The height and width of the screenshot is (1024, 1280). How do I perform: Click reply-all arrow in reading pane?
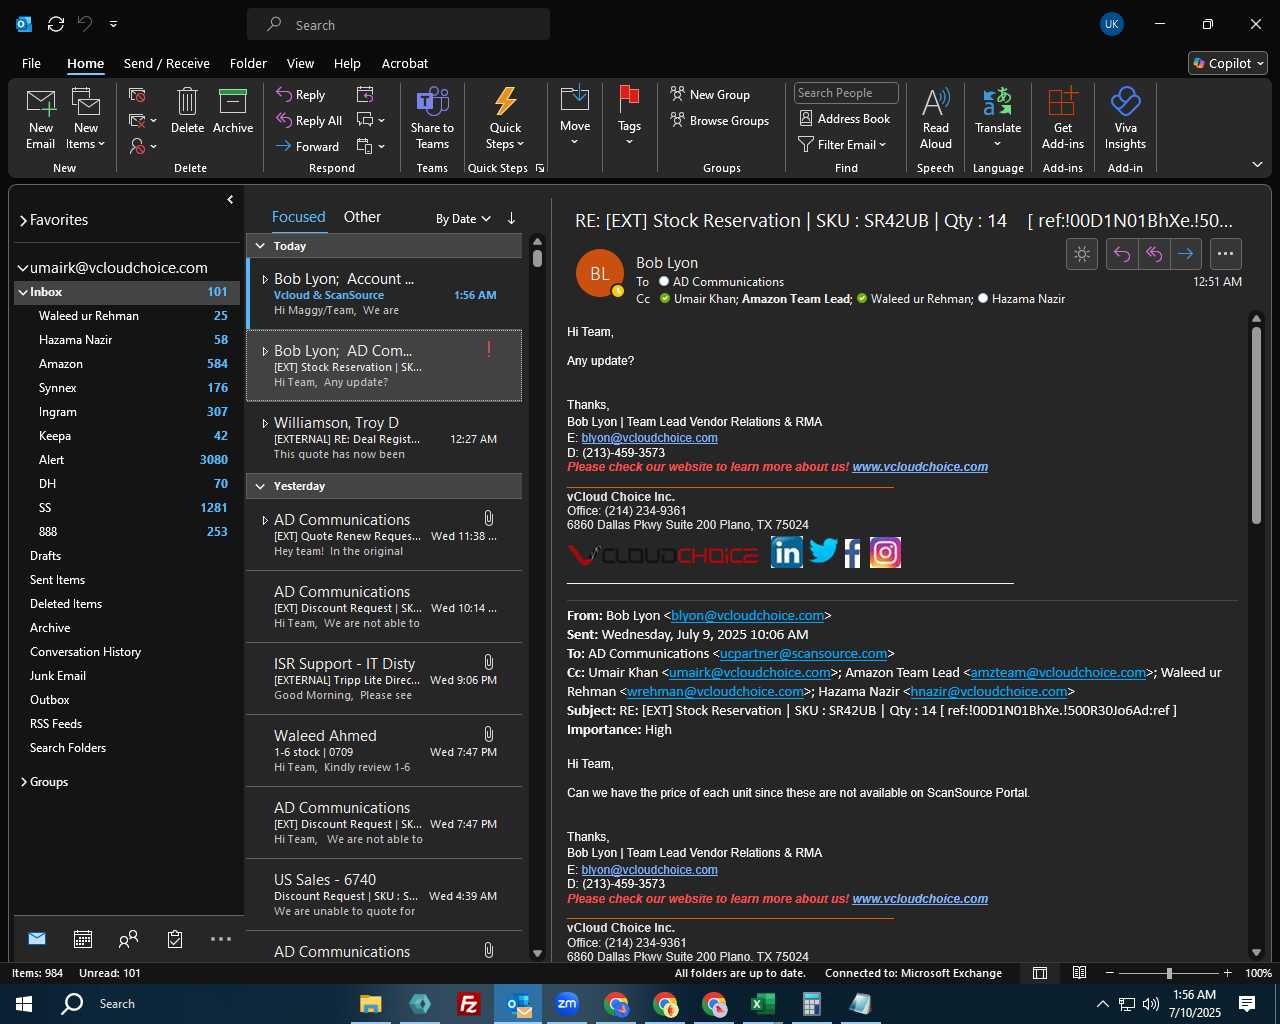[1154, 254]
